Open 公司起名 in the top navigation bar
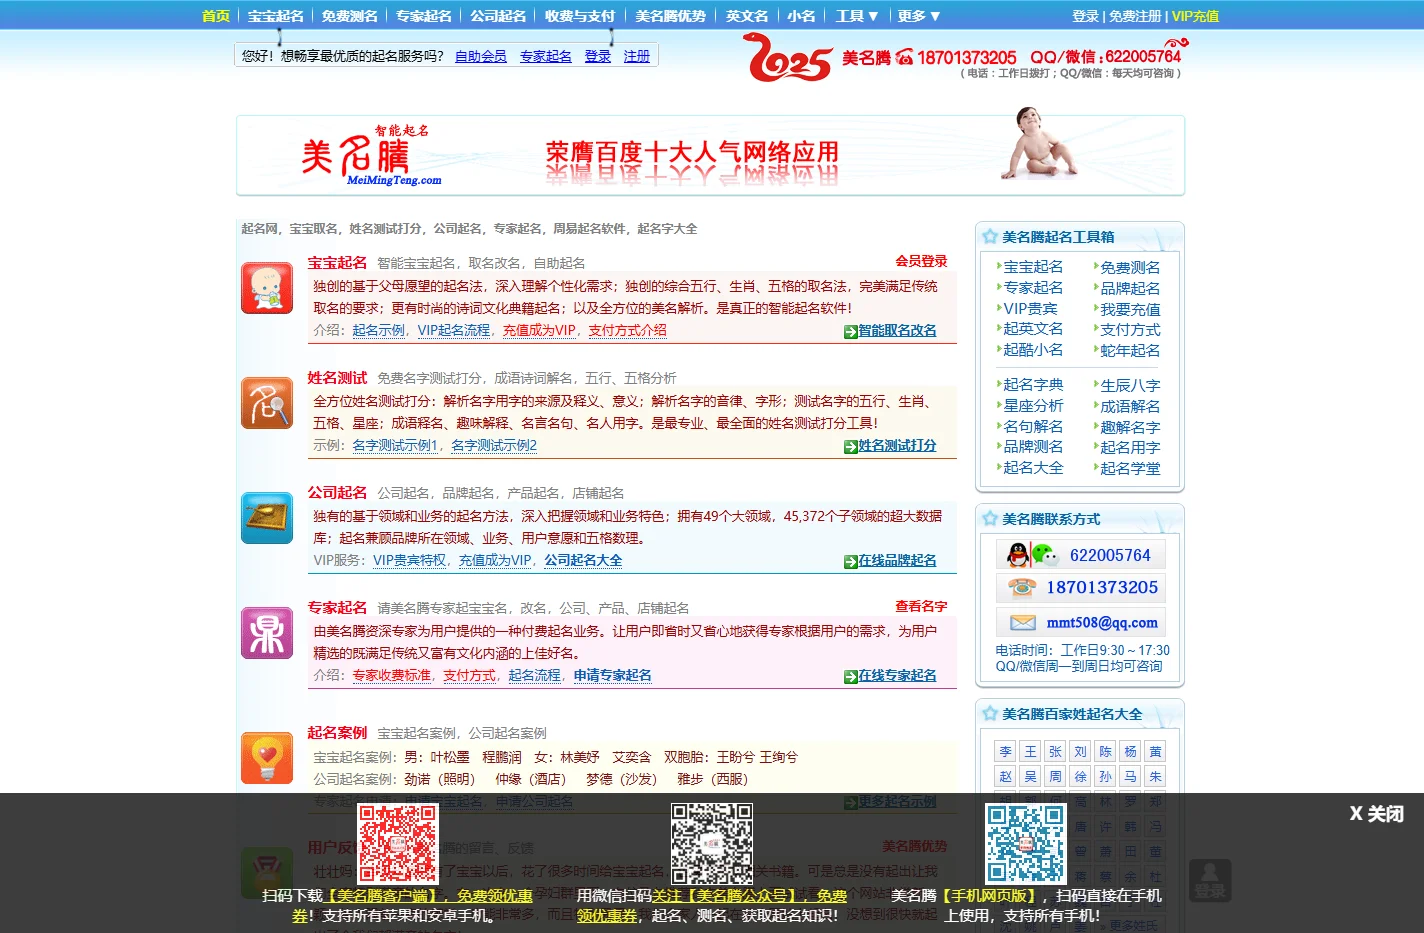1424x933 pixels. [498, 16]
